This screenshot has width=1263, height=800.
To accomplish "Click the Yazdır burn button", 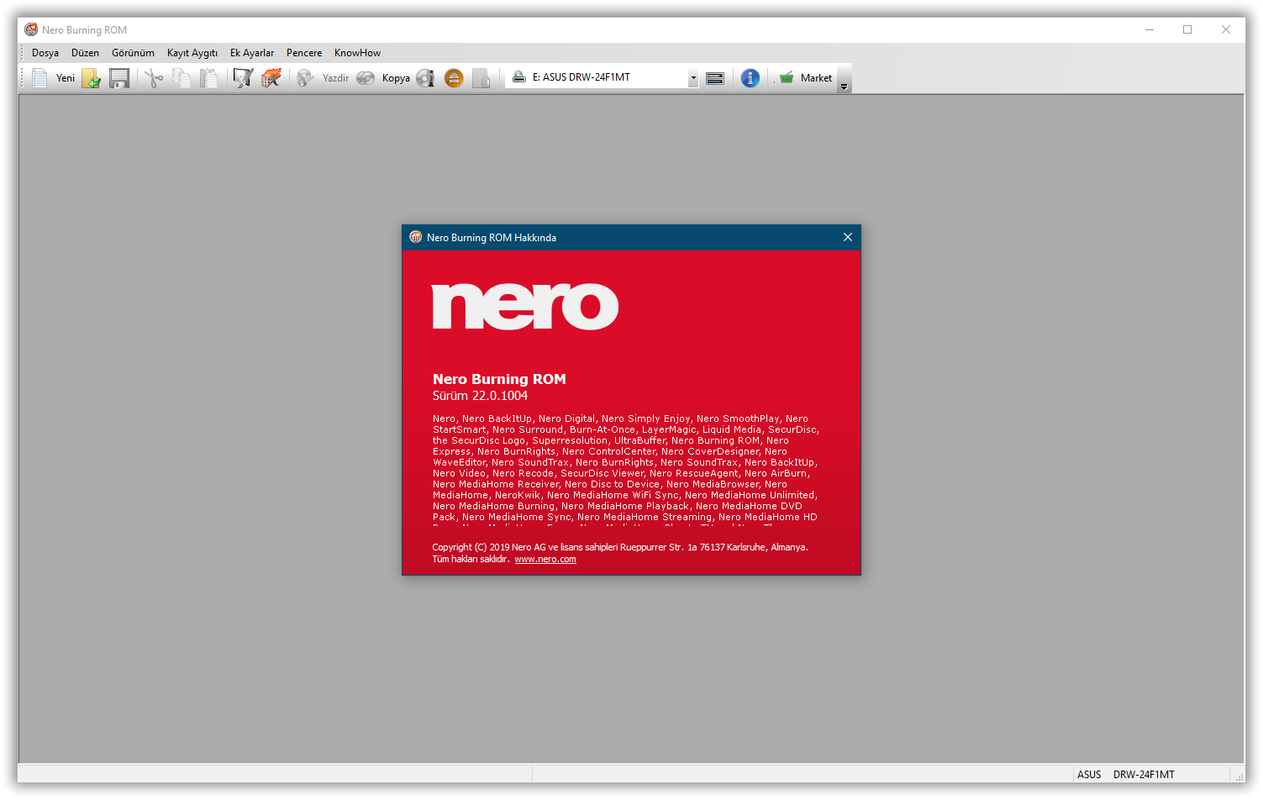I will pyautogui.click(x=322, y=78).
